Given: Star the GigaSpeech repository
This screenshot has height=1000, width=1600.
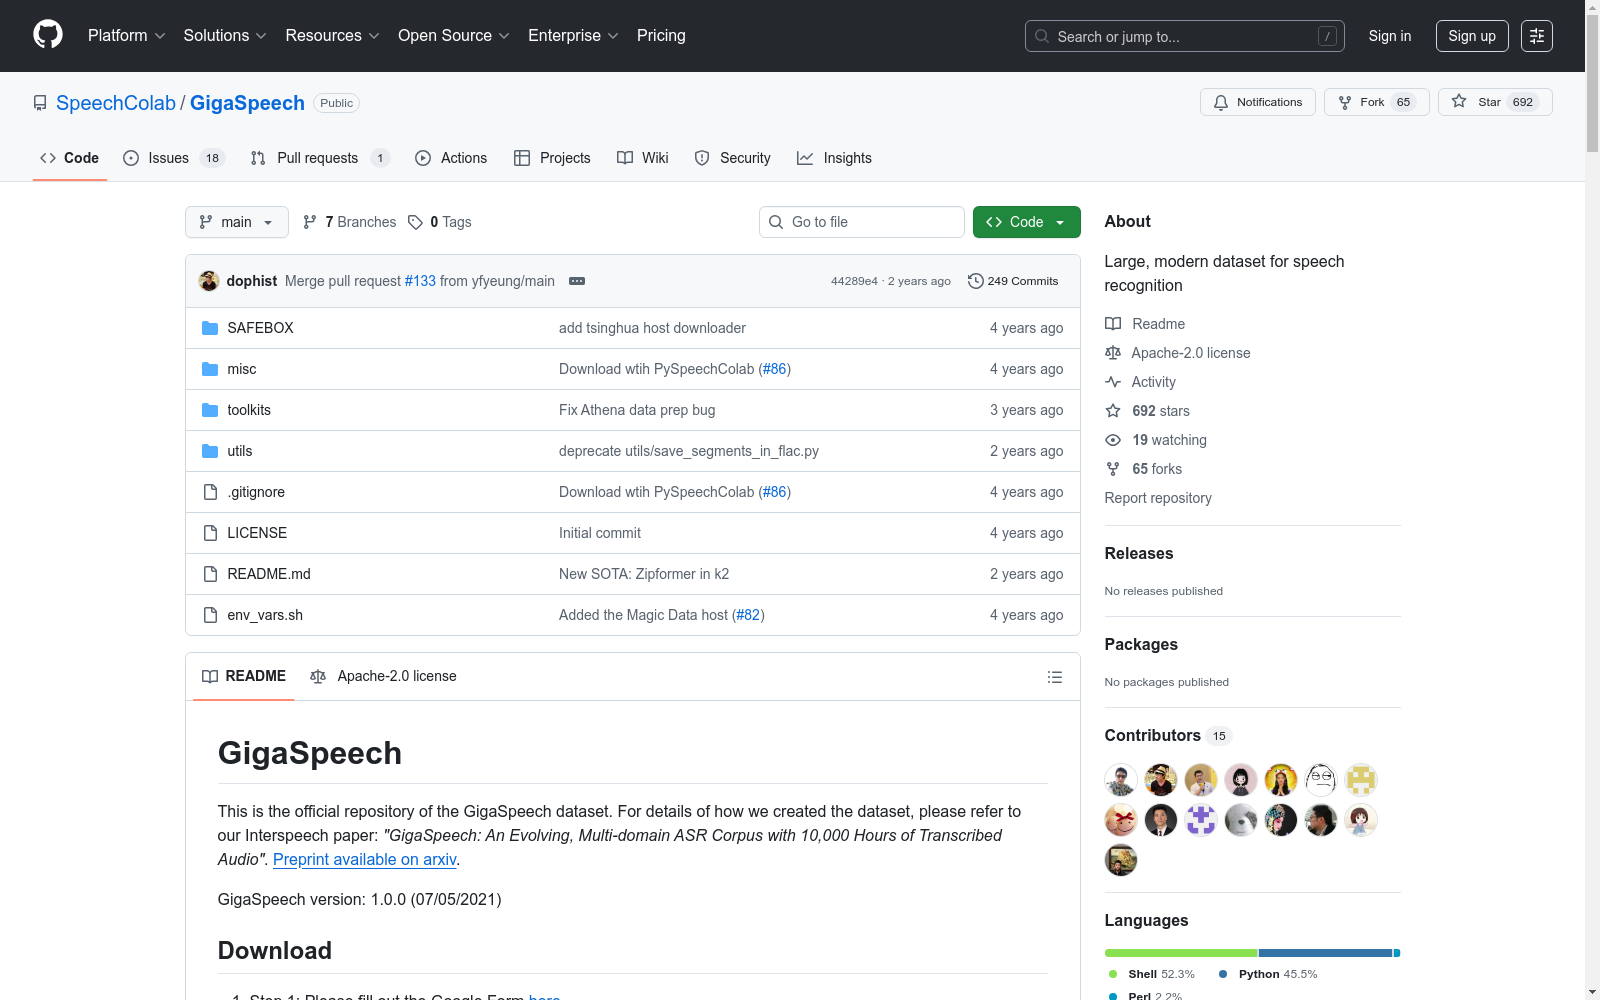Looking at the screenshot, I should (1495, 102).
